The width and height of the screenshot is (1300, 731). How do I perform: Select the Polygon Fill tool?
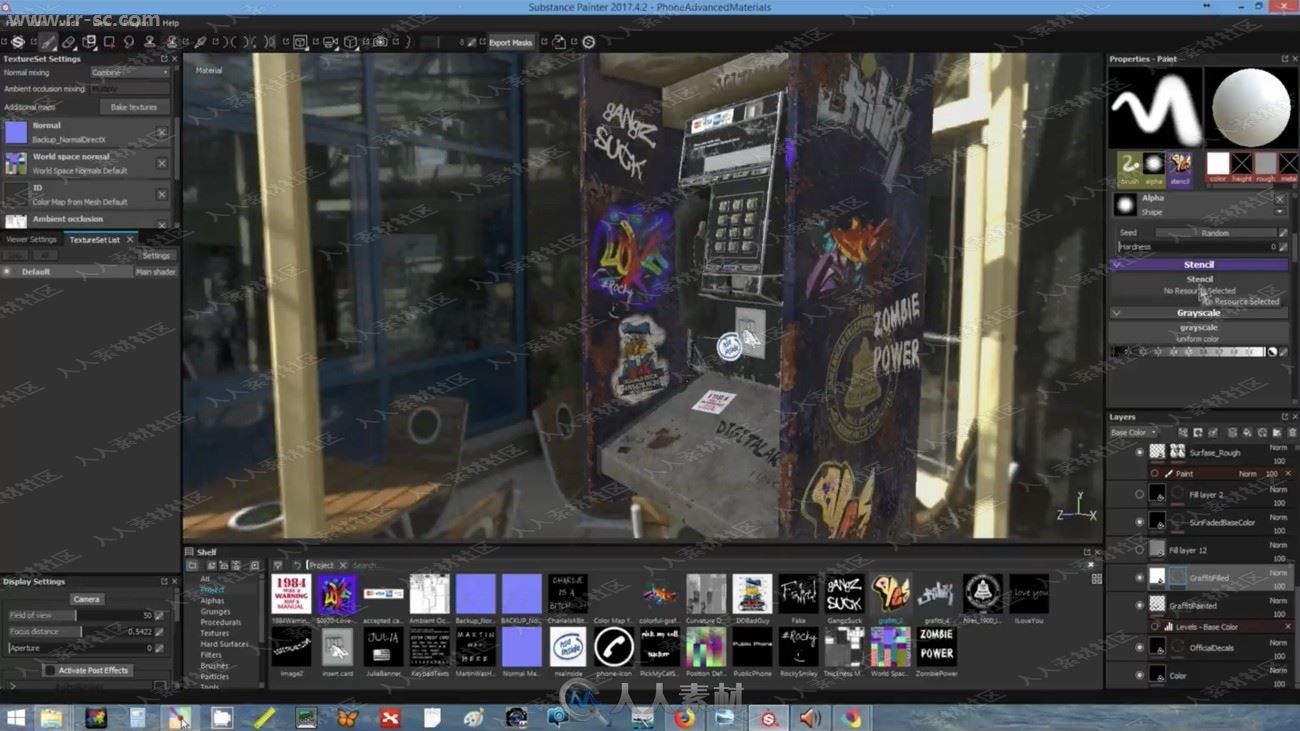tap(109, 42)
